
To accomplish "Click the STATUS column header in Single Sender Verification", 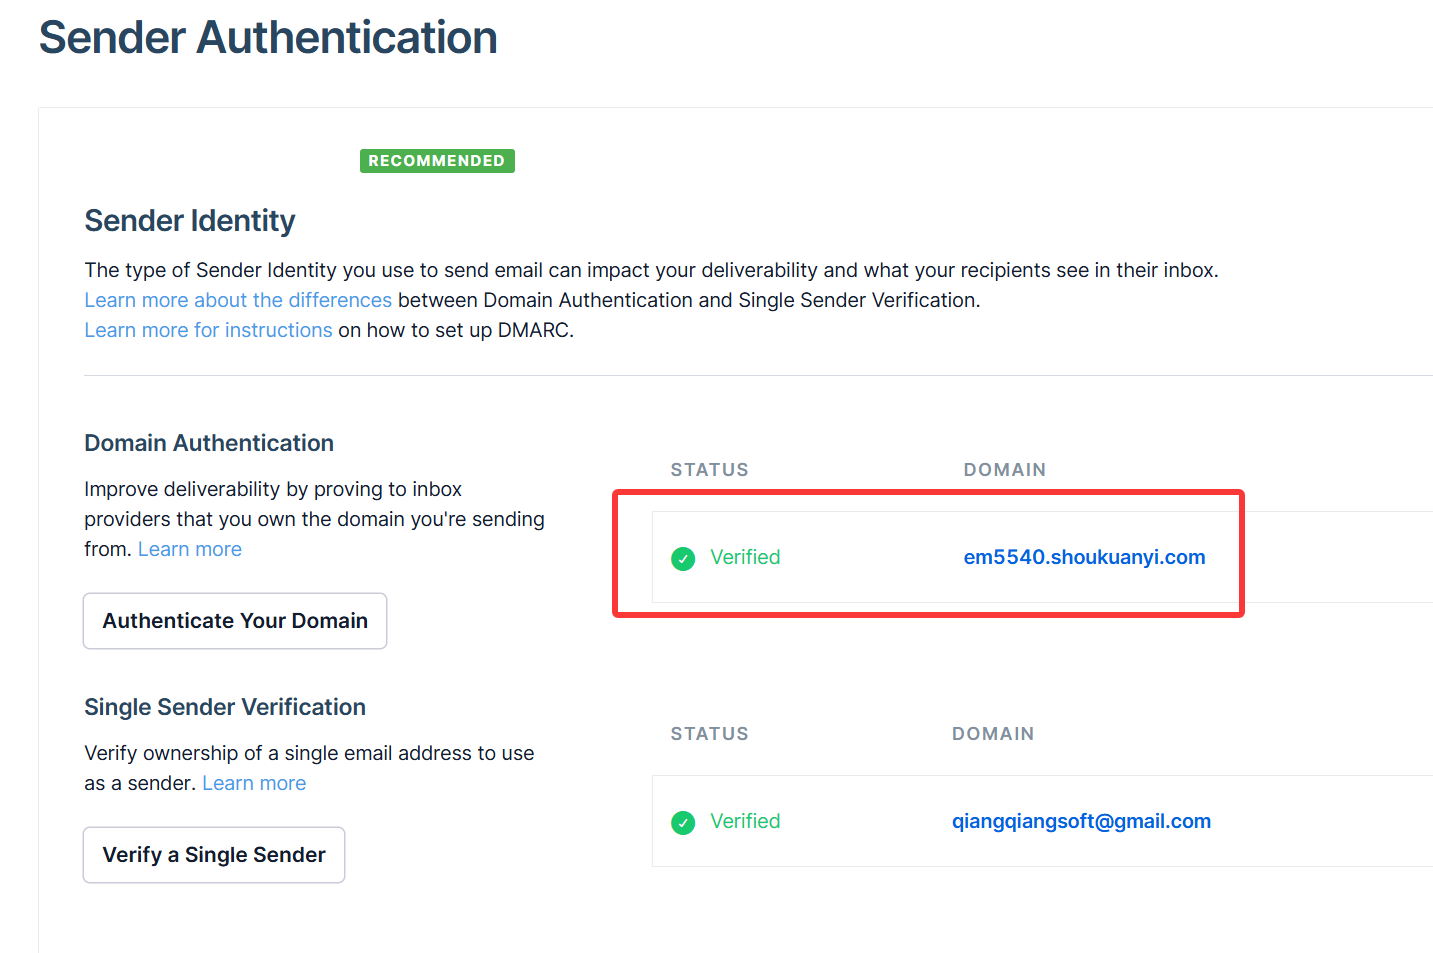I will point(709,734).
